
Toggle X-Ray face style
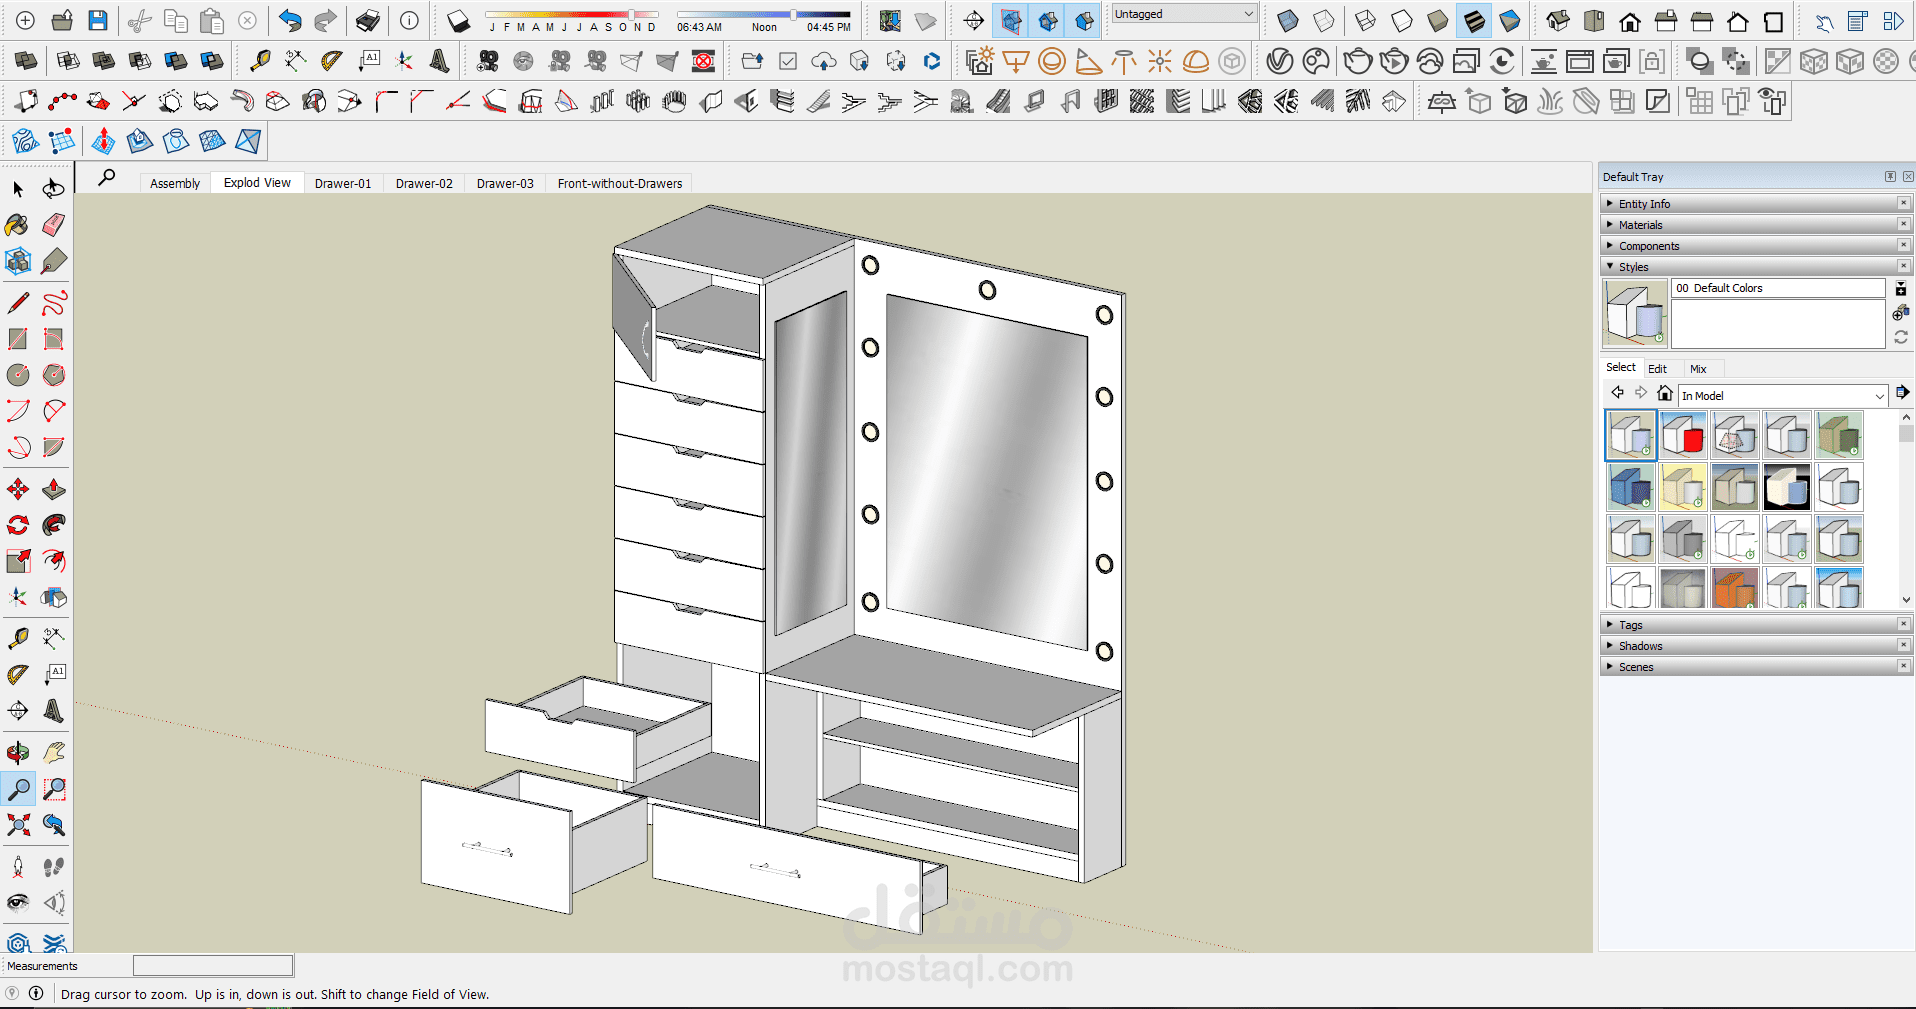pyautogui.click(x=1288, y=20)
